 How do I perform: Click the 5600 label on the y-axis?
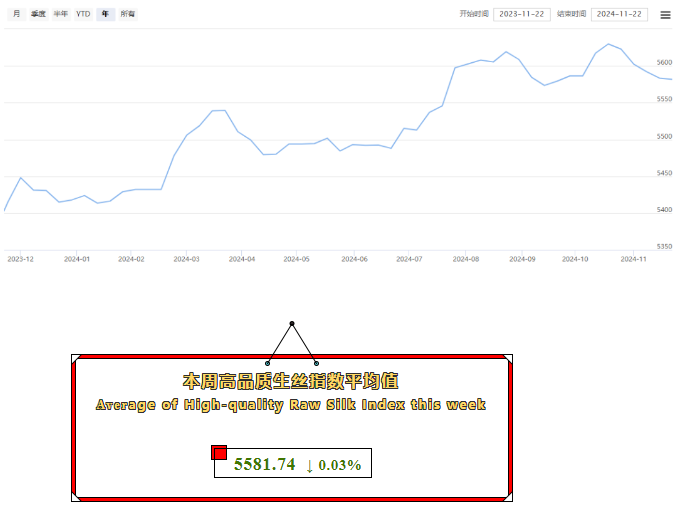[664, 62]
